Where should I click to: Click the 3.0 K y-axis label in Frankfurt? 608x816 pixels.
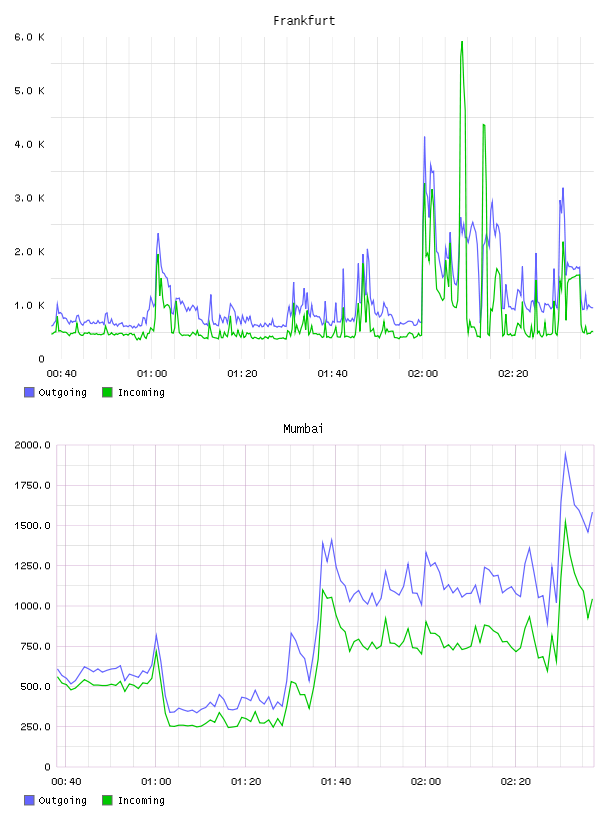click(30, 198)
